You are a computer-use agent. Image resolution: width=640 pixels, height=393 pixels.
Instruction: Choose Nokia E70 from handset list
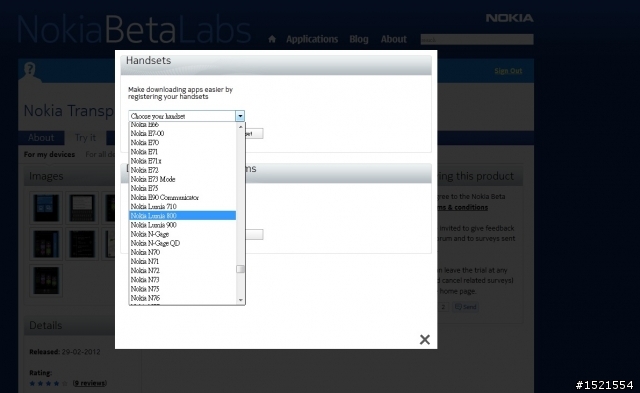[x=182, y=142]
